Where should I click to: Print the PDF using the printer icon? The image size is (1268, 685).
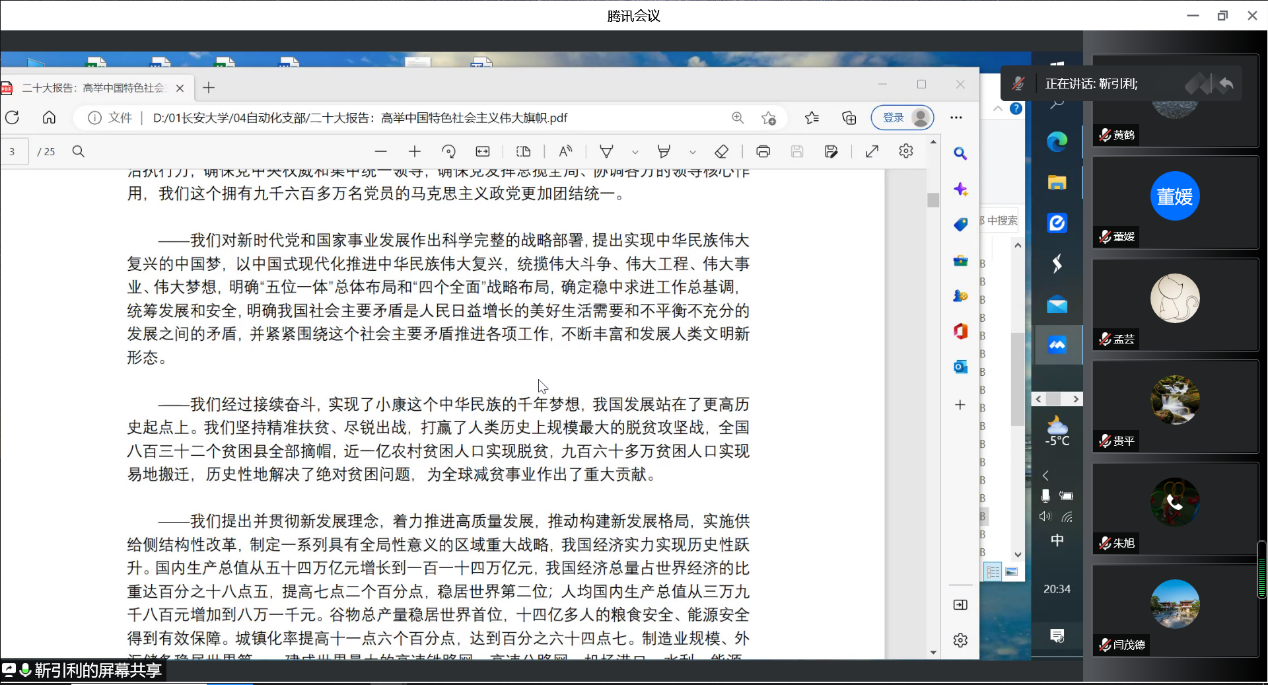click(x=763, y=151)
